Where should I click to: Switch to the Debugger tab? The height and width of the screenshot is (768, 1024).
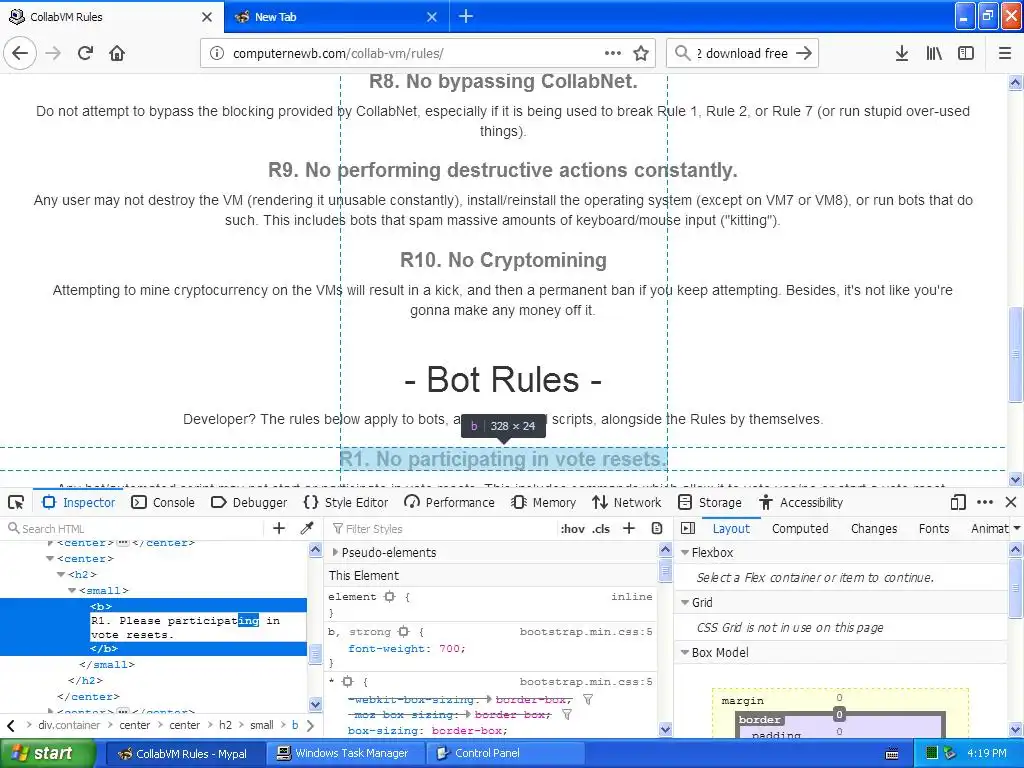(x=249, y=502)
